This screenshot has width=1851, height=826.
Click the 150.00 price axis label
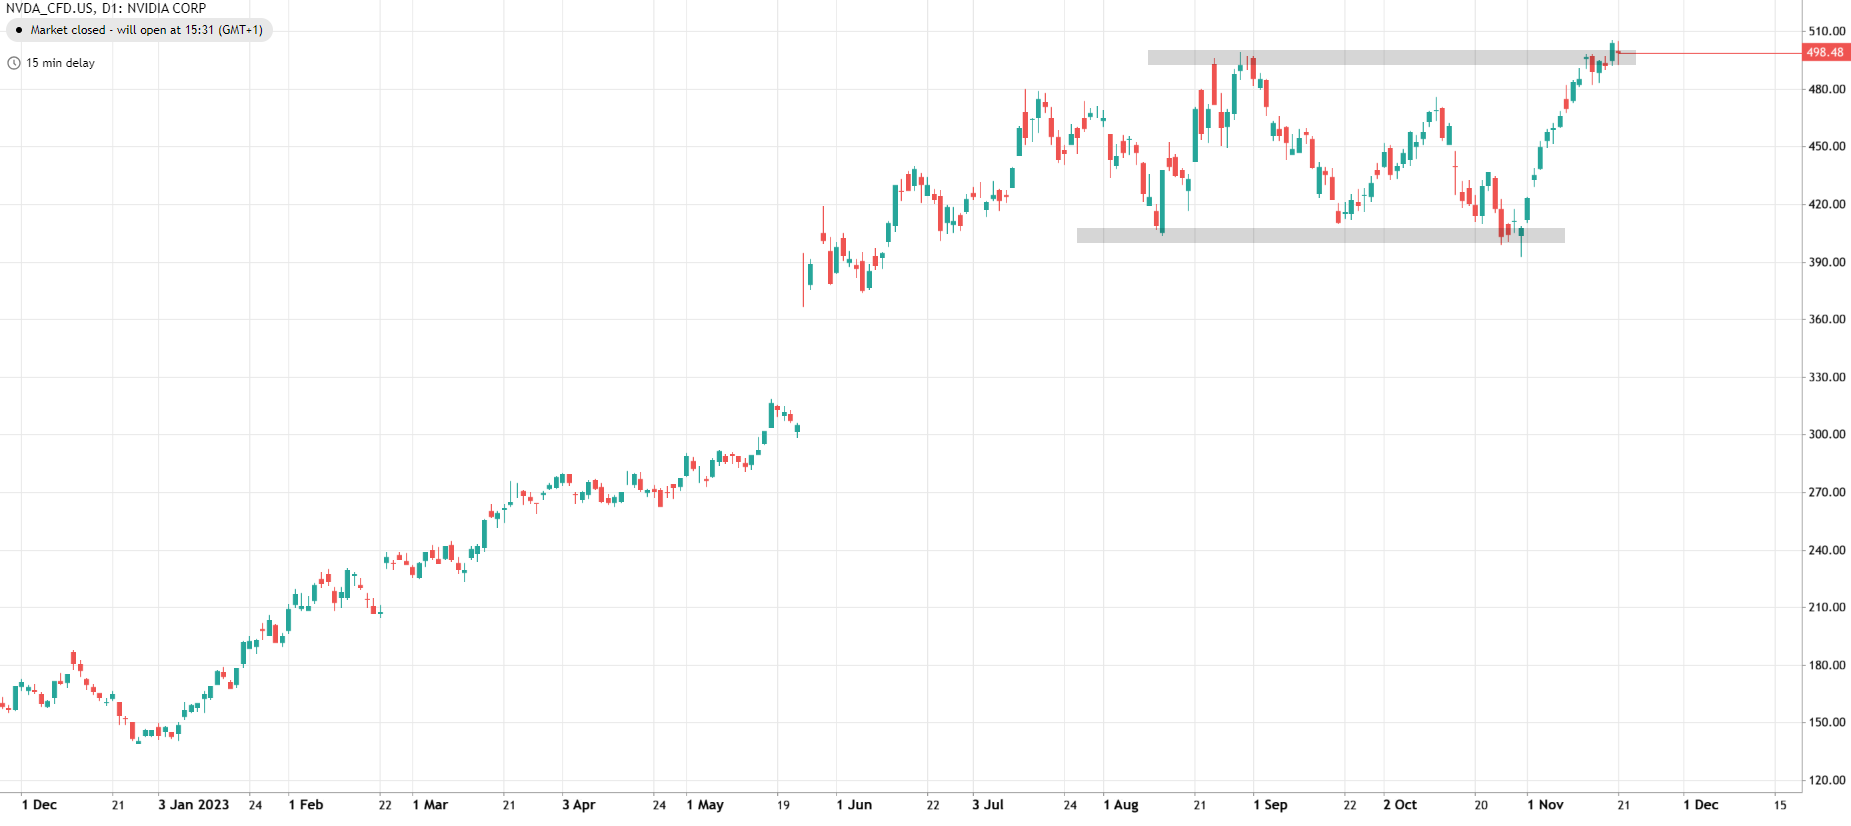tap(1827, 722)
